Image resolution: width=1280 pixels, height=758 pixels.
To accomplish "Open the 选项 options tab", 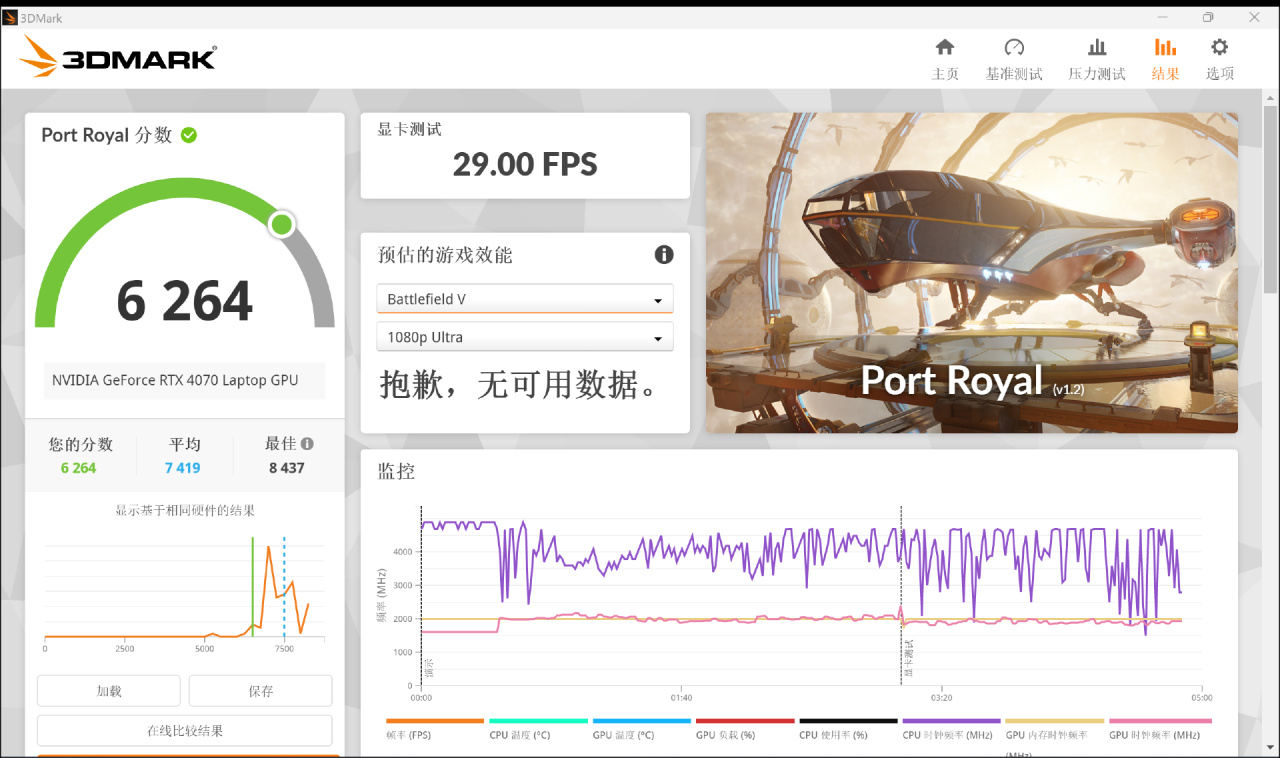I will tap(1220, 60).
